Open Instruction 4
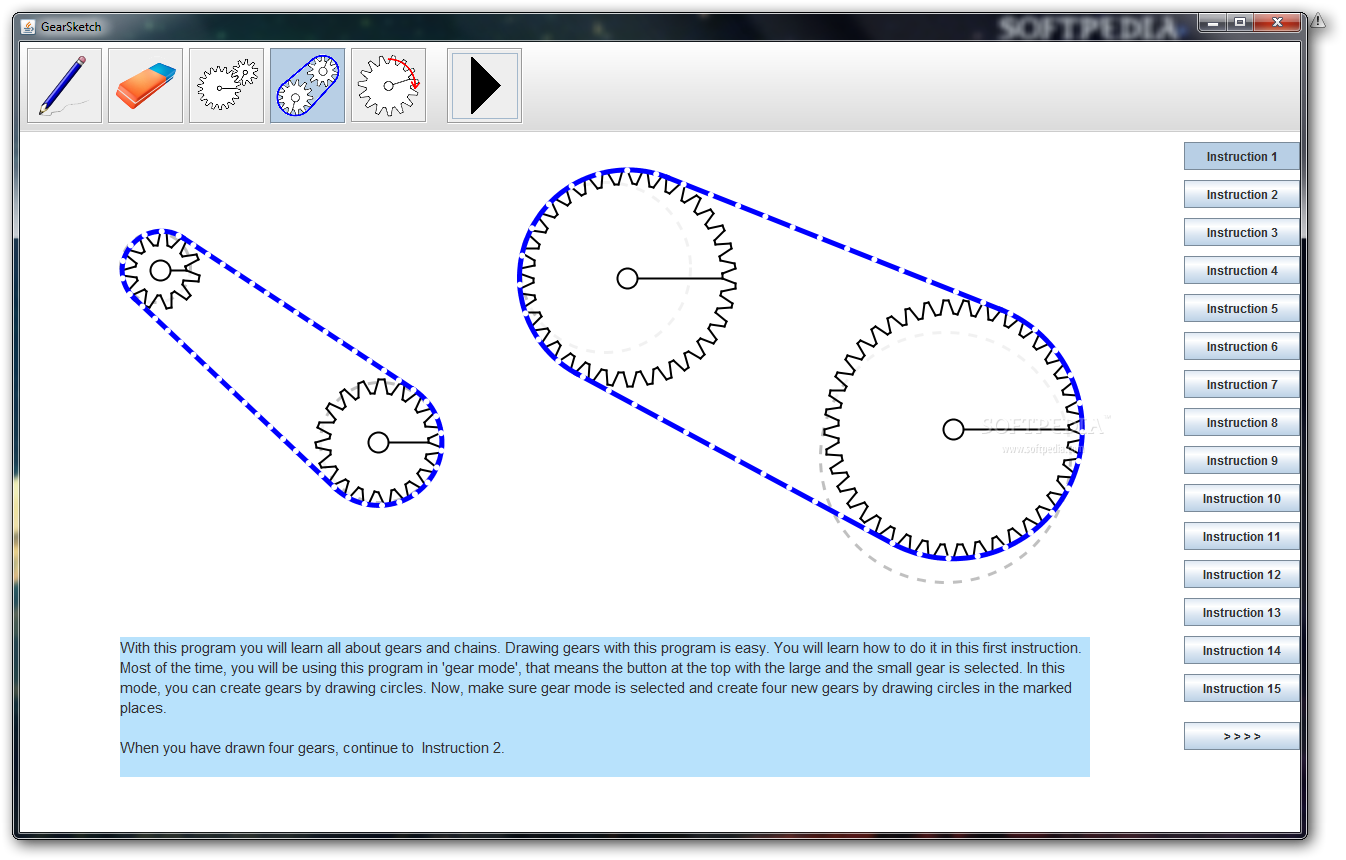 (1241, 271)
